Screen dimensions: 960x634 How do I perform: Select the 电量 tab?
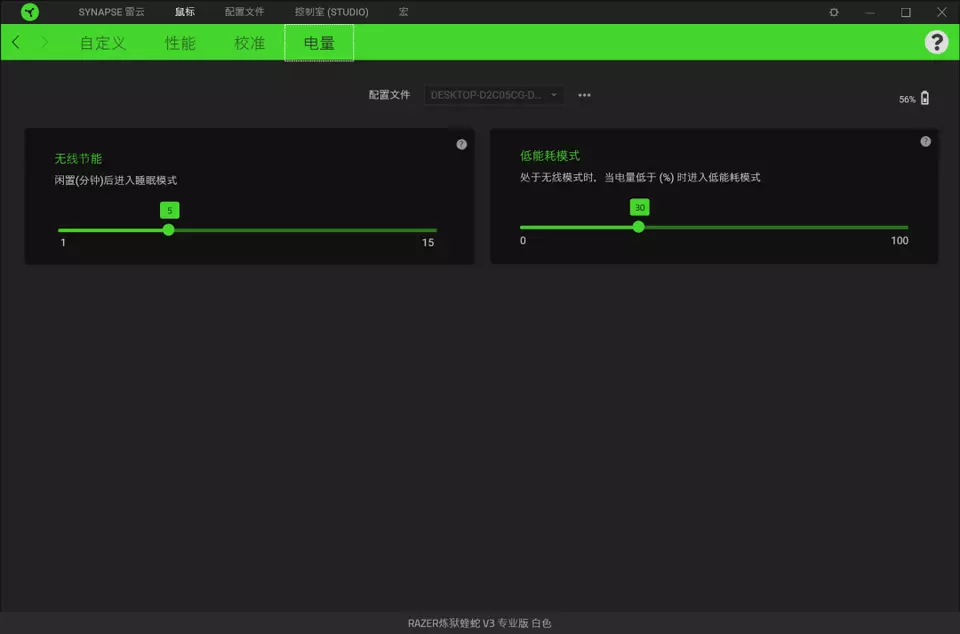(x=319, y=43)
